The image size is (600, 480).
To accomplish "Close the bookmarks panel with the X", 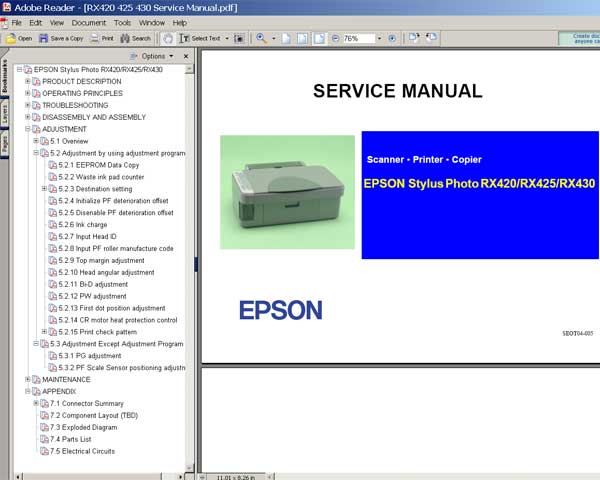I will point(186,56).
